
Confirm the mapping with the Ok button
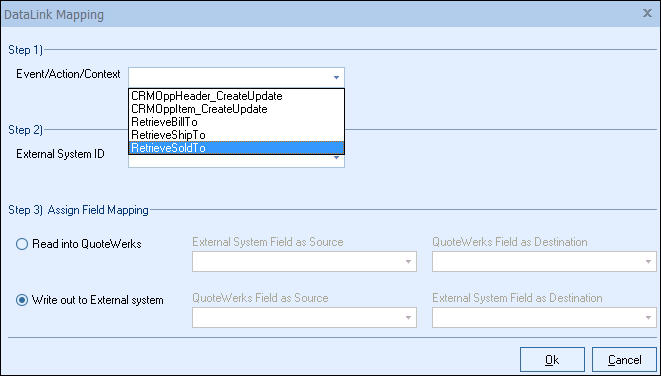coord(552,360)
